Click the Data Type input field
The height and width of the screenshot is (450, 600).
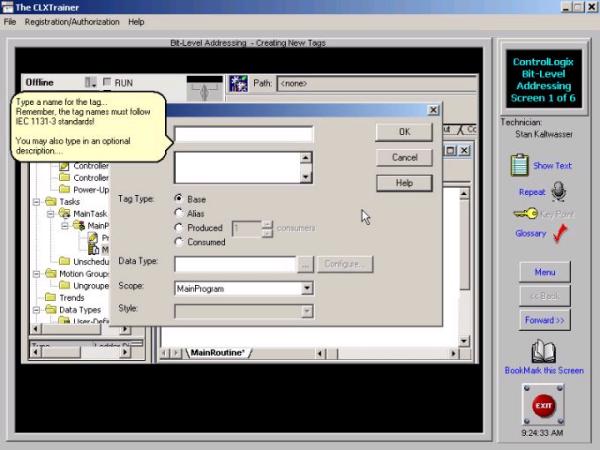235,264
